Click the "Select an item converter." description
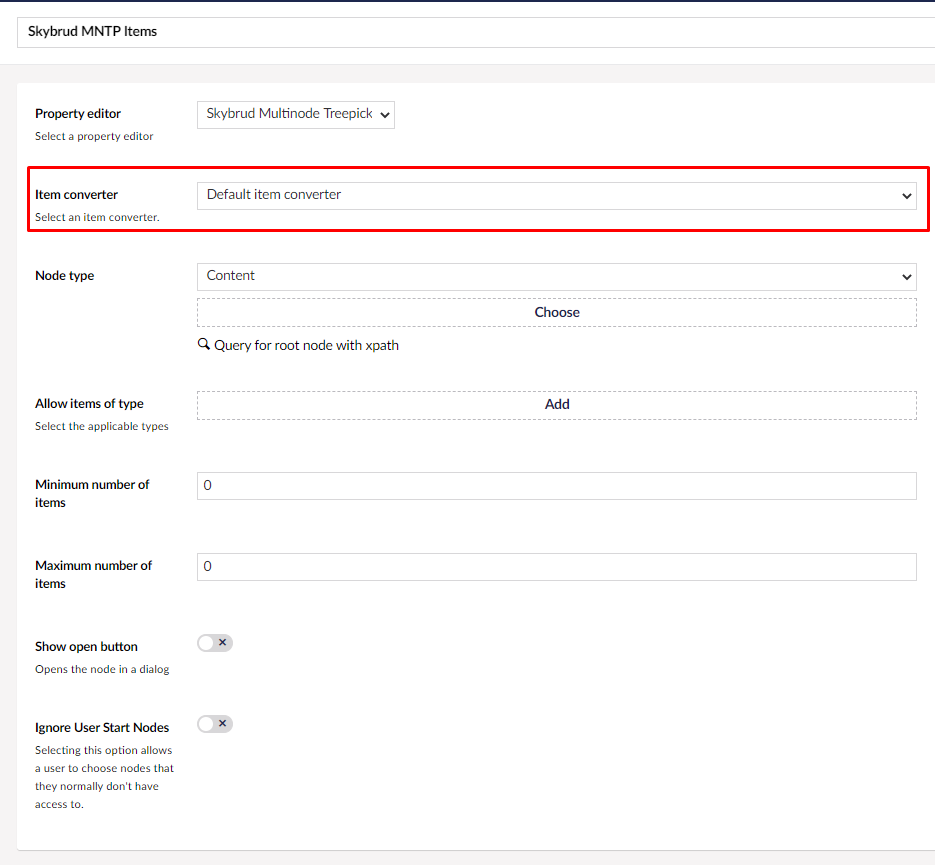 coord(97,218)
